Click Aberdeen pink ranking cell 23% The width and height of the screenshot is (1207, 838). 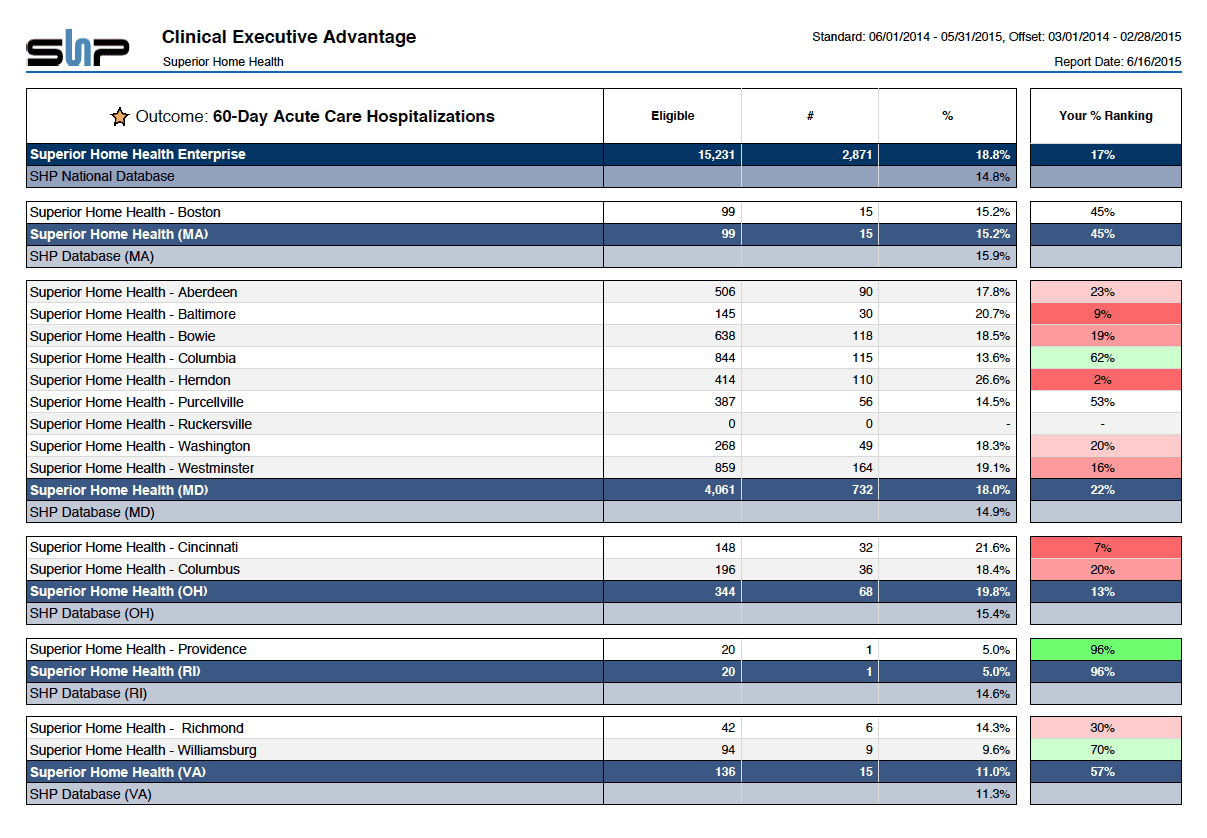point(1105,292)
